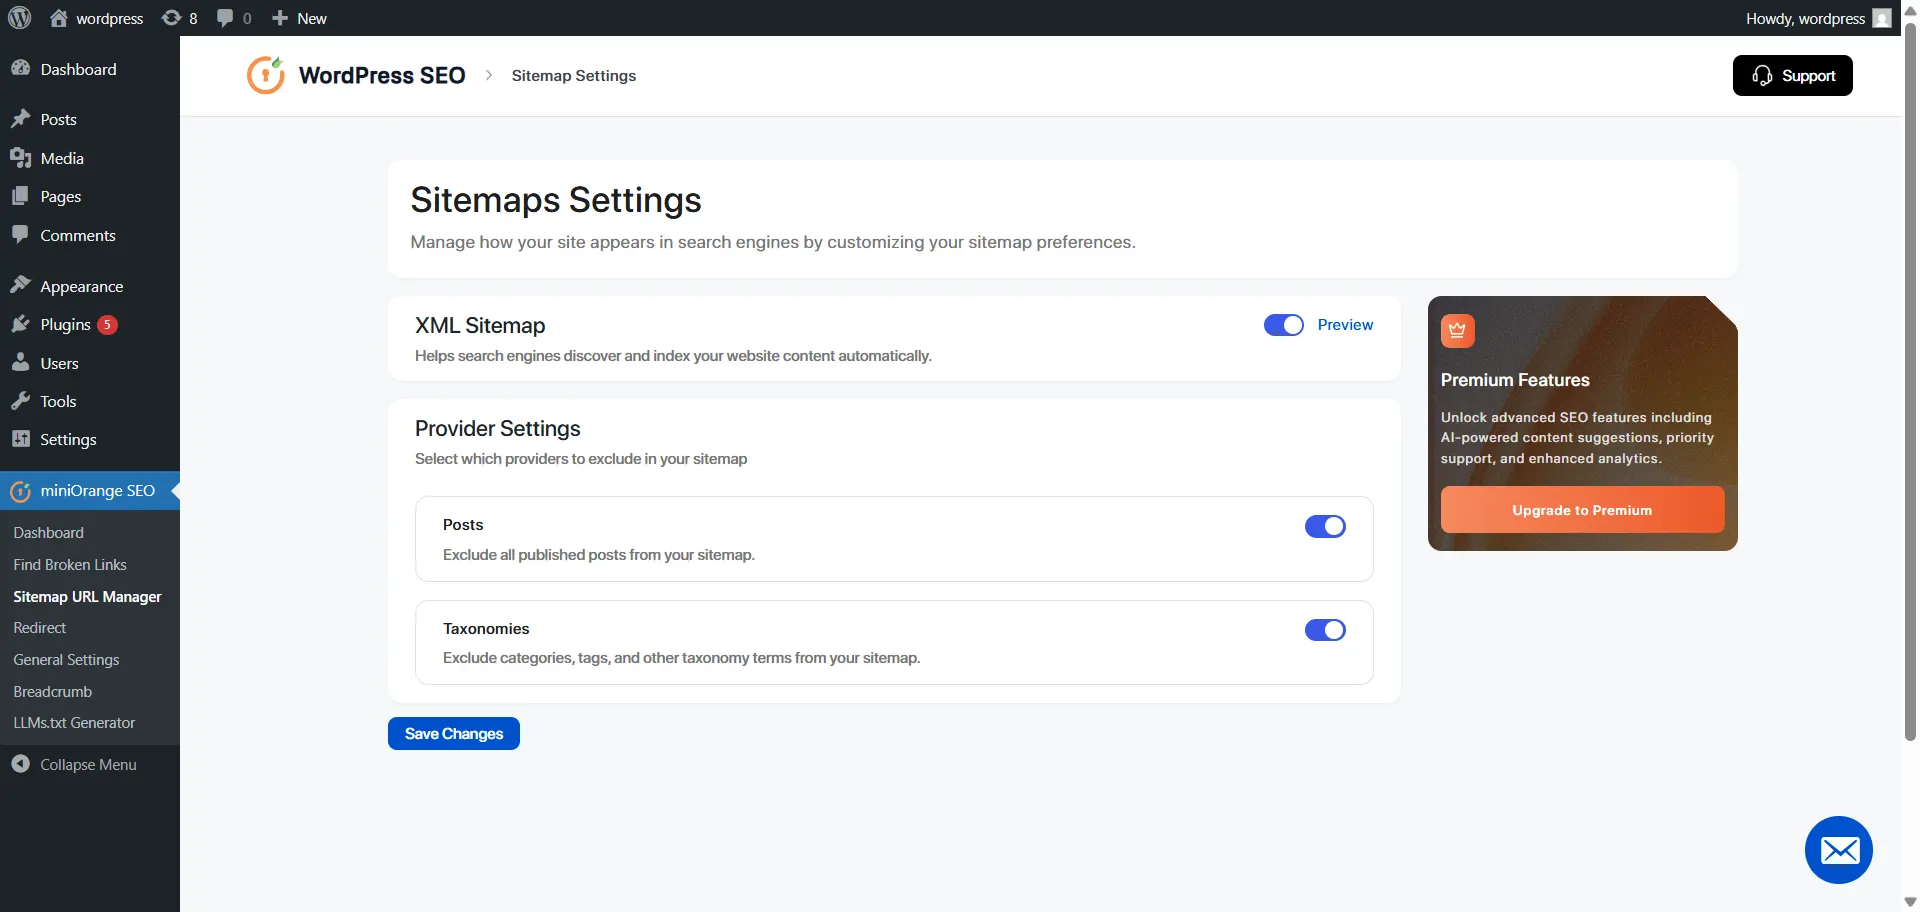The image size is (1920, 912).
Task: Click the headset icon on Support button
Action: pos(1762,76)
